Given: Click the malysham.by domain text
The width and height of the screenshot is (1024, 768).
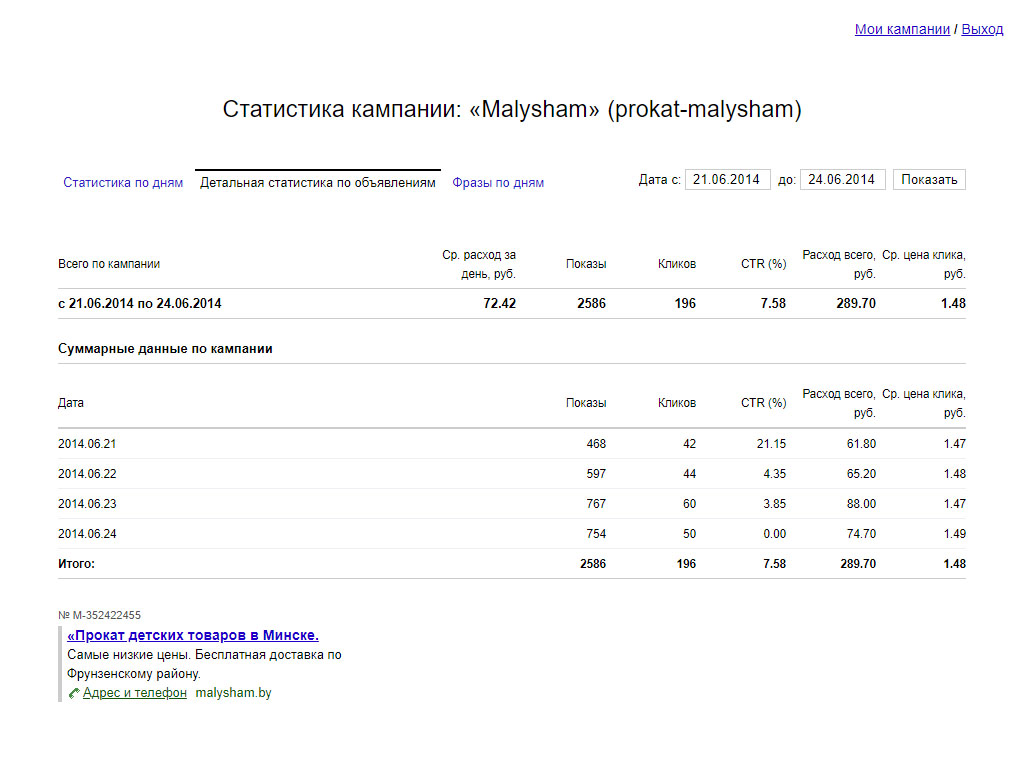Looking at the screenshot, I should coord(233,693).
